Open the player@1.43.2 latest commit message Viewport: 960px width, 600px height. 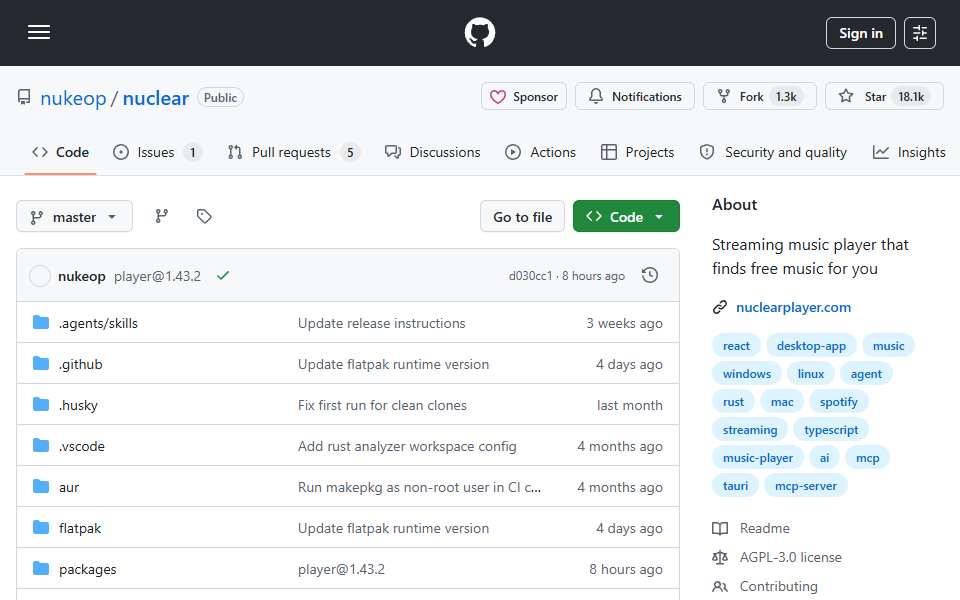coord(157,276)
